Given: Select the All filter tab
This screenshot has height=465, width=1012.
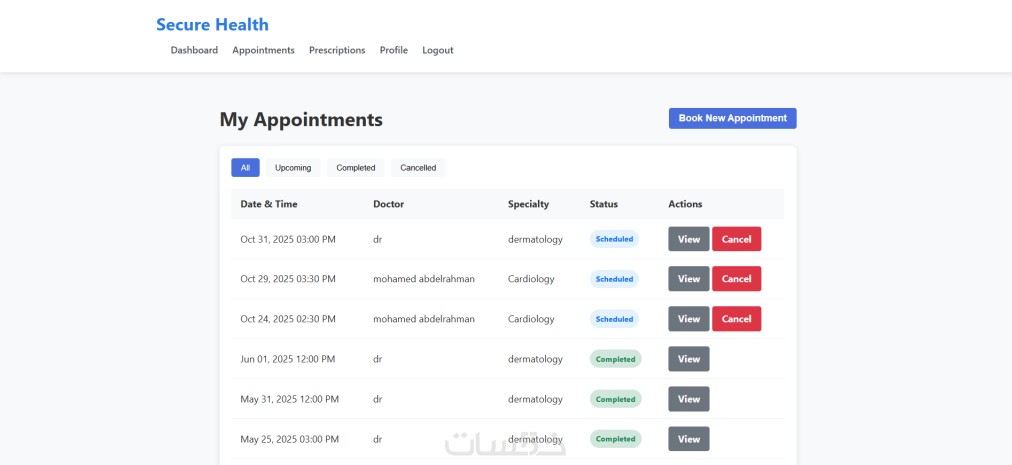Looking at the screenshot, I should coord(245,168).
